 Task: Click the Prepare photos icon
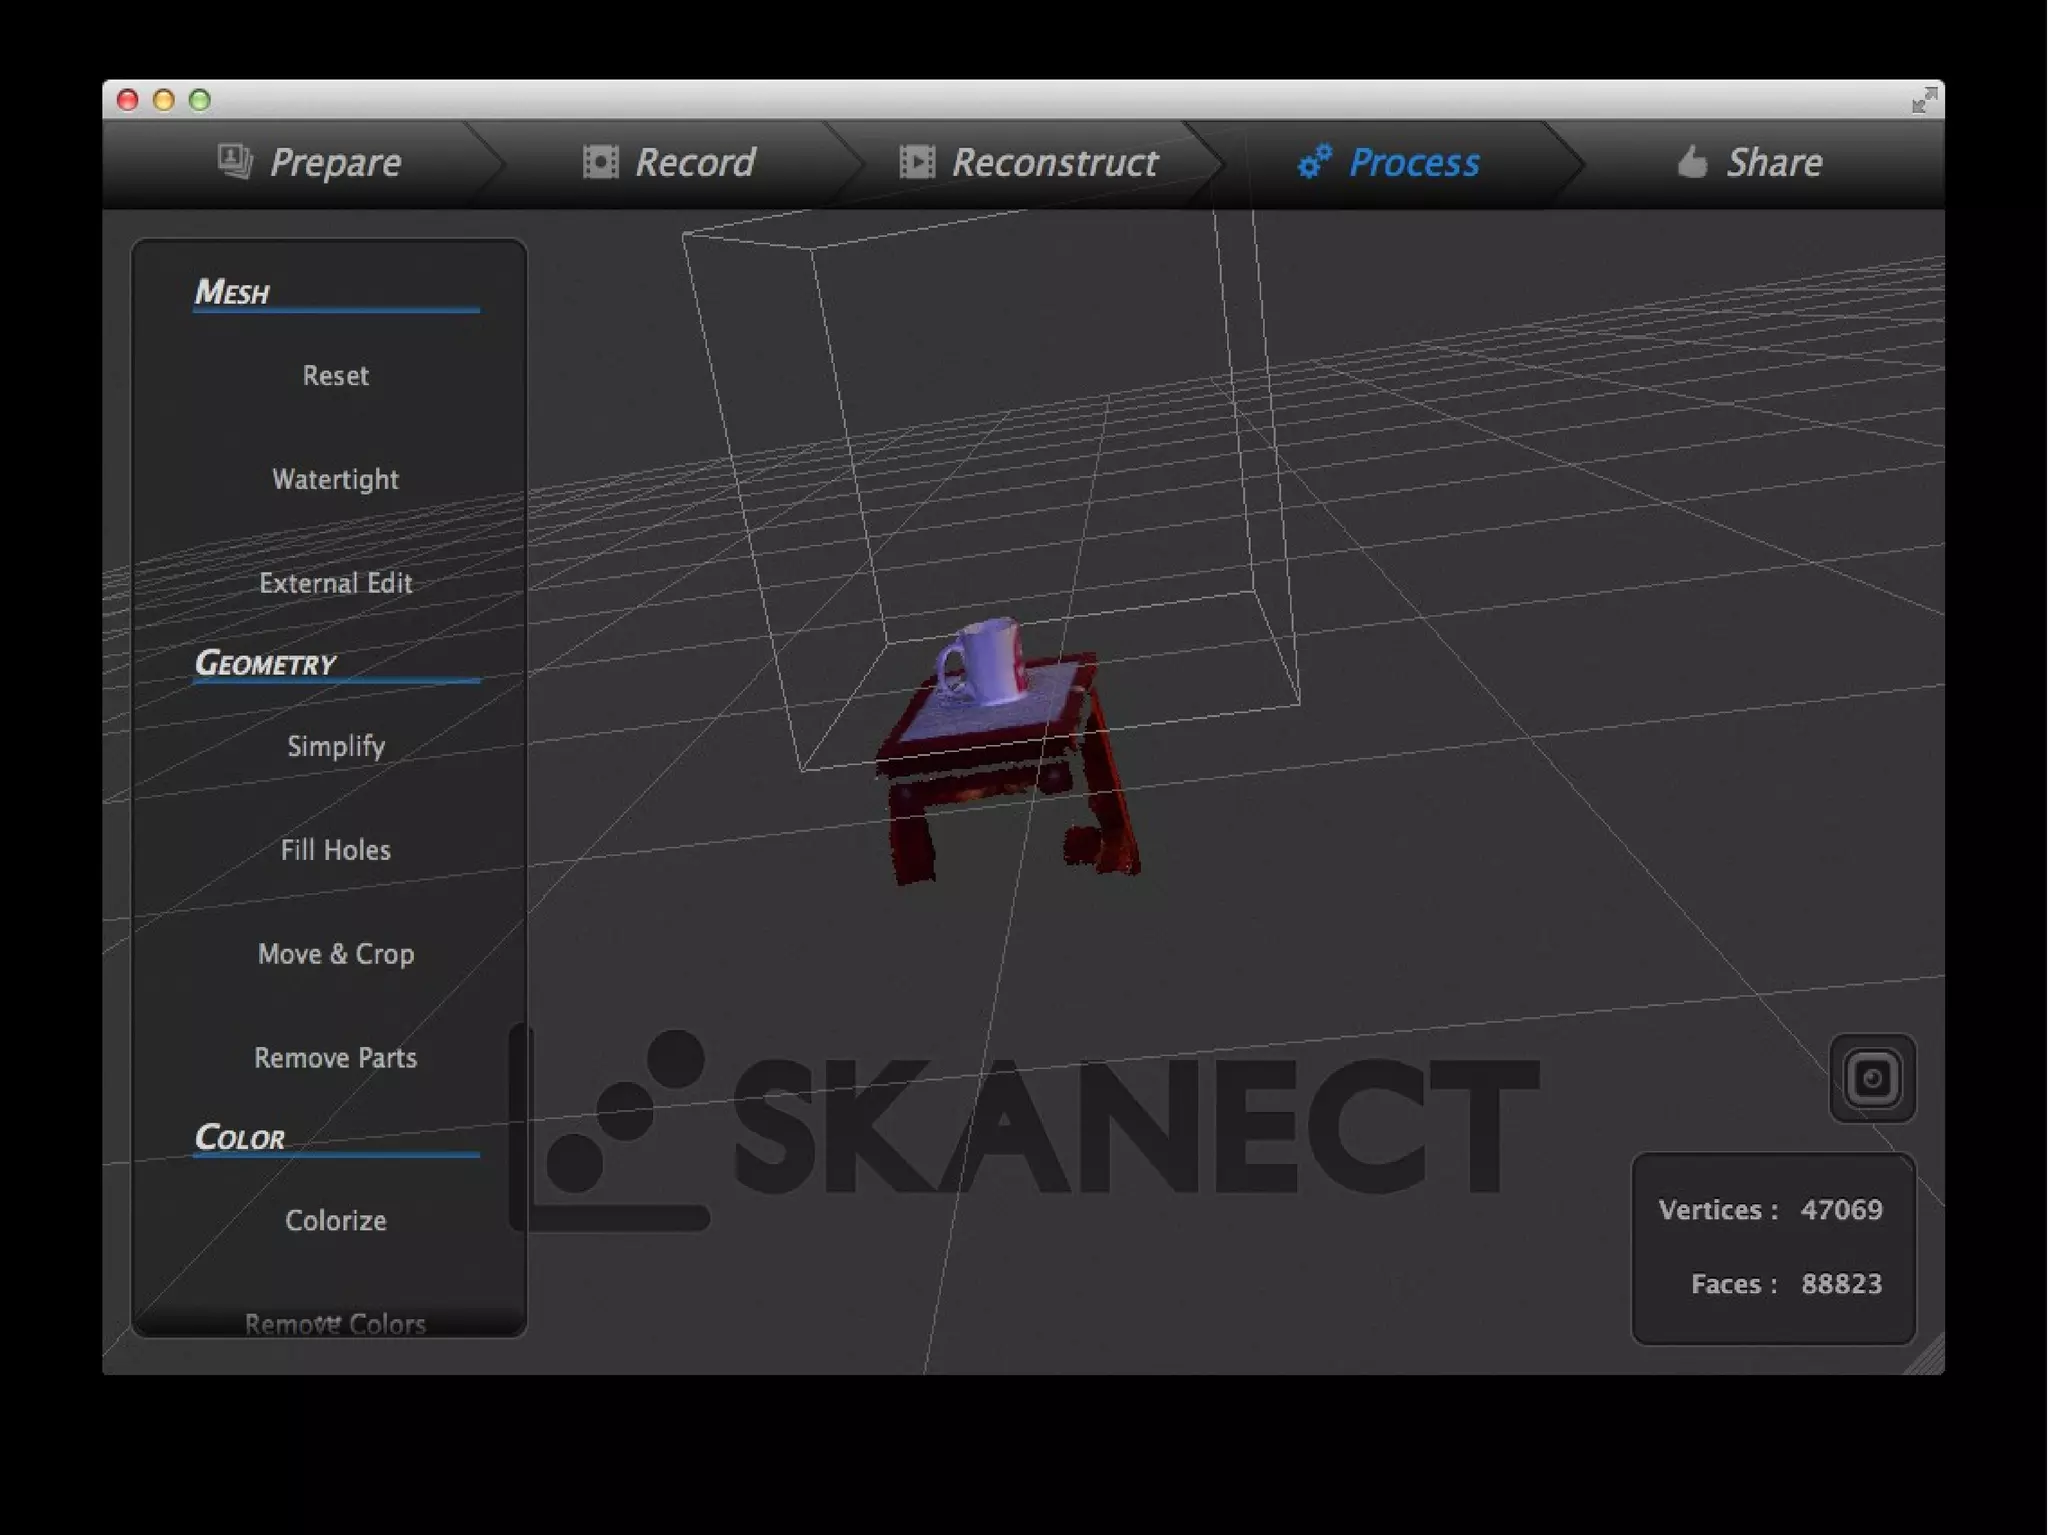click(235, 161)
